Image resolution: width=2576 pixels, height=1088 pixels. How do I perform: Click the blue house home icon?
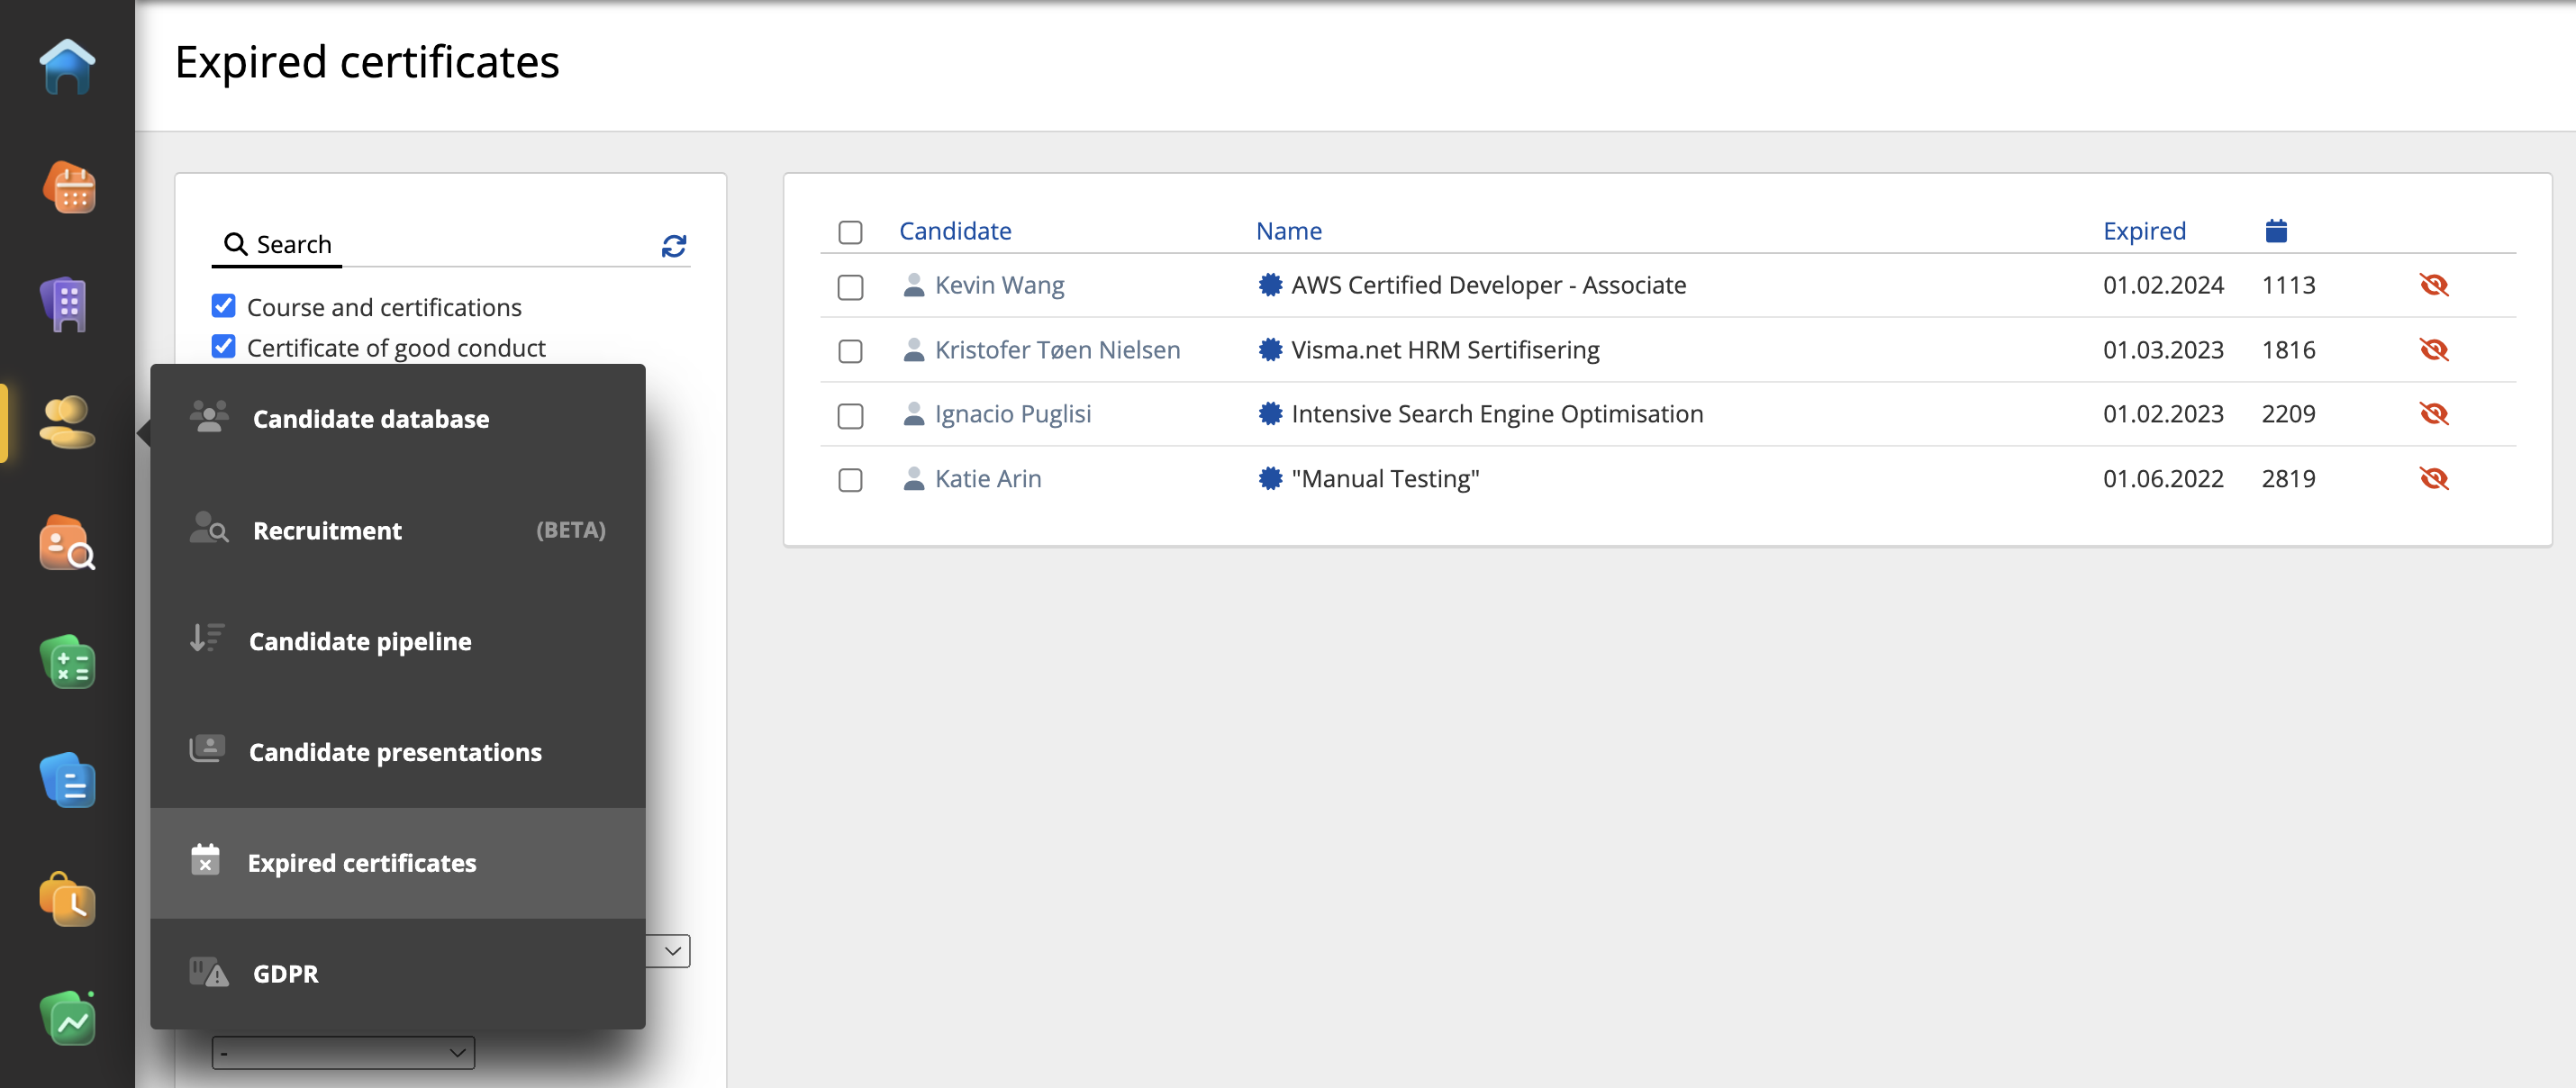pos(67,67)
